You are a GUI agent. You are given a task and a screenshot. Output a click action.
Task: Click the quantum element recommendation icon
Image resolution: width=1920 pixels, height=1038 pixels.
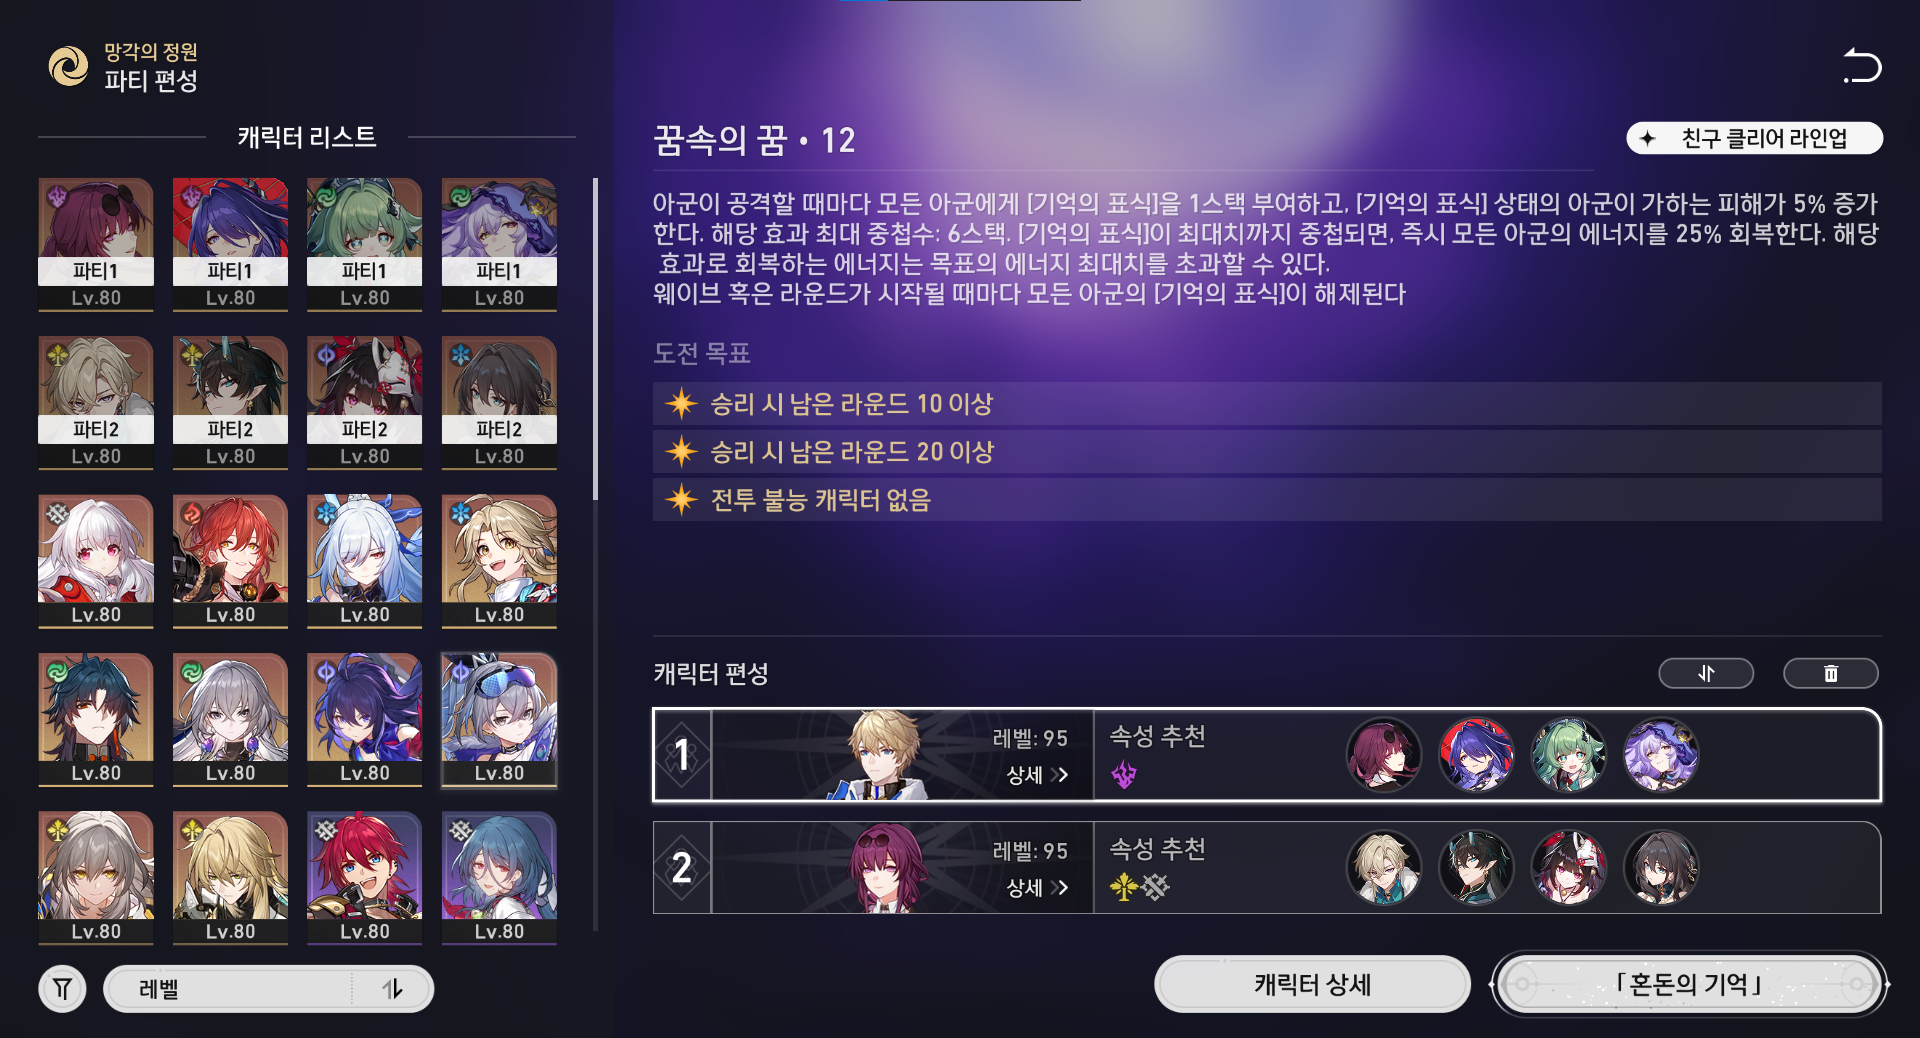click(x=1124, y=775)
